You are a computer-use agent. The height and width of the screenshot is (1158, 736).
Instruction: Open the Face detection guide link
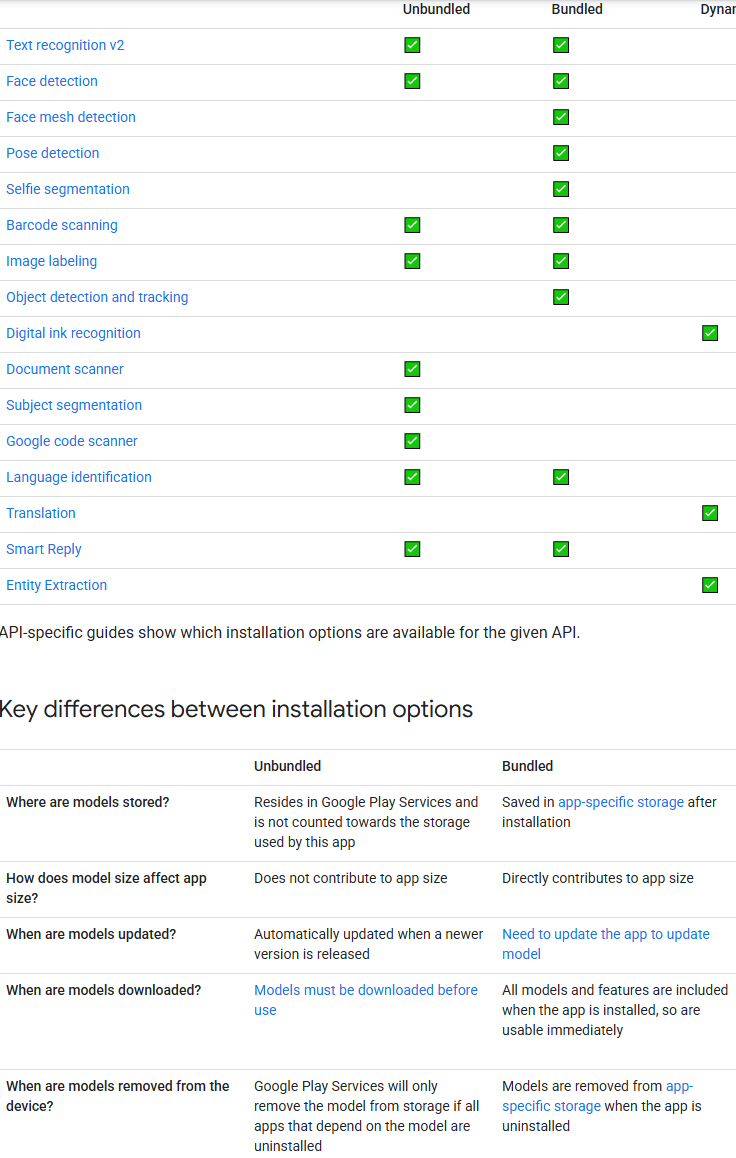click(52, 81)
